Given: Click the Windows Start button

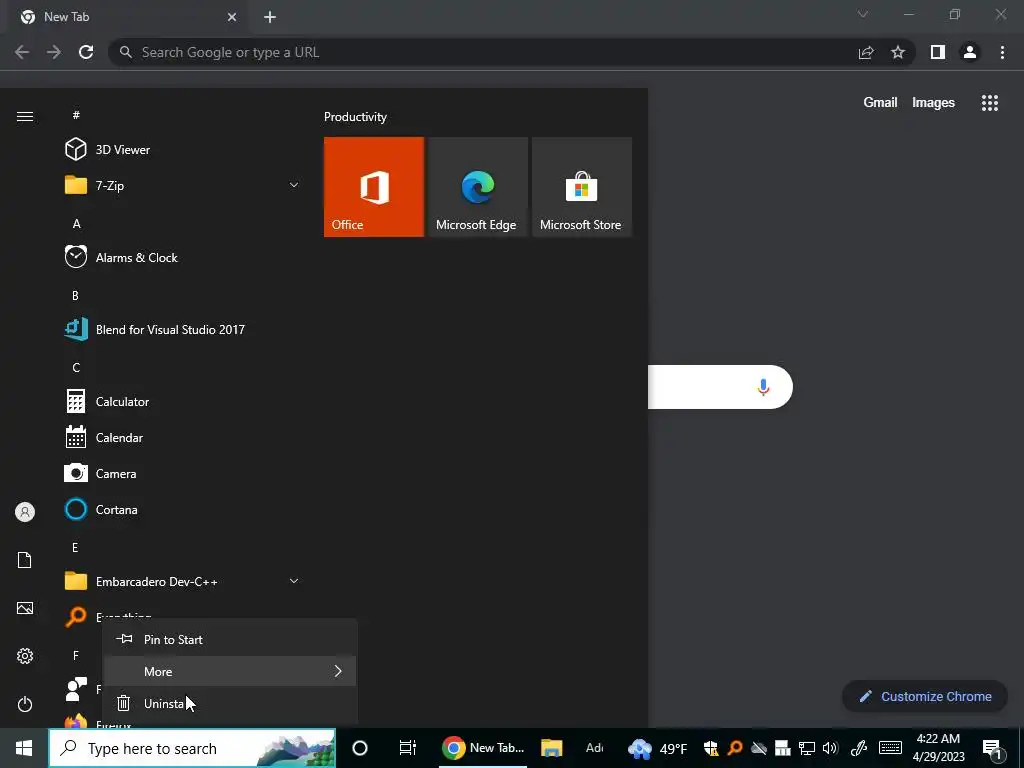Looking at the screenshot, I should click(x=24, y=748).
